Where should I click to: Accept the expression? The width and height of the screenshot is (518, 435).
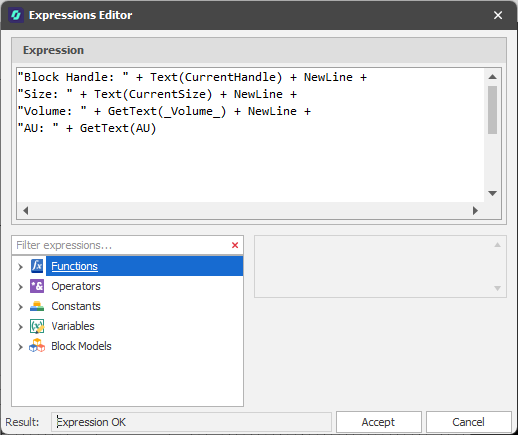[x=379, y=422]
